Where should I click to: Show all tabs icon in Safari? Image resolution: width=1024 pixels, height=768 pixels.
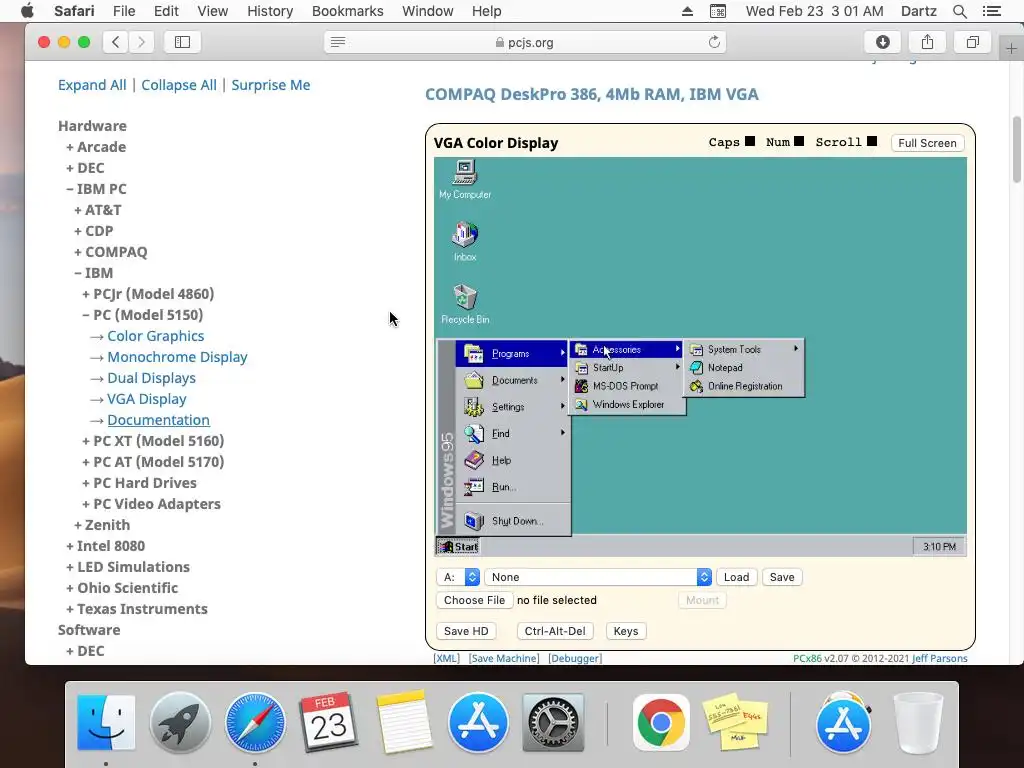(972, 42)
